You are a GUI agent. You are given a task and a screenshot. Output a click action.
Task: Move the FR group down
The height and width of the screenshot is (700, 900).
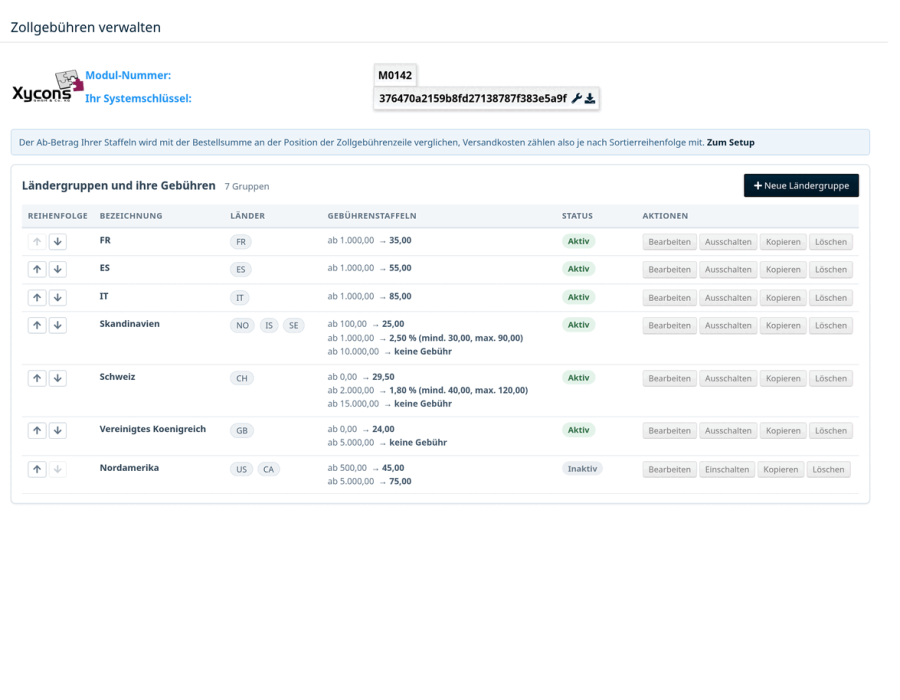tap(57, 242)
